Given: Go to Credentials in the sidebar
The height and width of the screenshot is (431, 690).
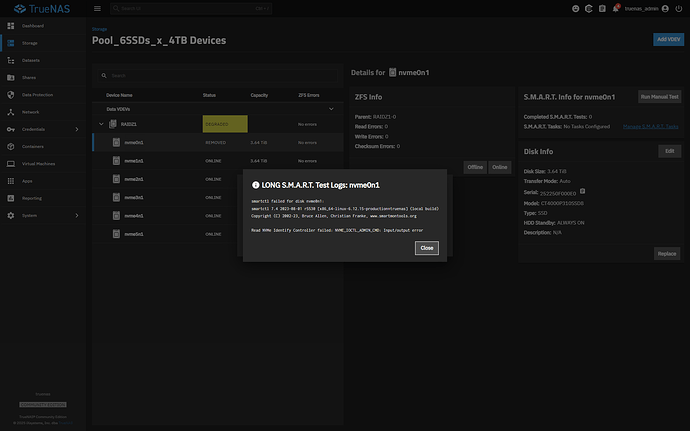Looking at the screenshot, I should (43, 129).
